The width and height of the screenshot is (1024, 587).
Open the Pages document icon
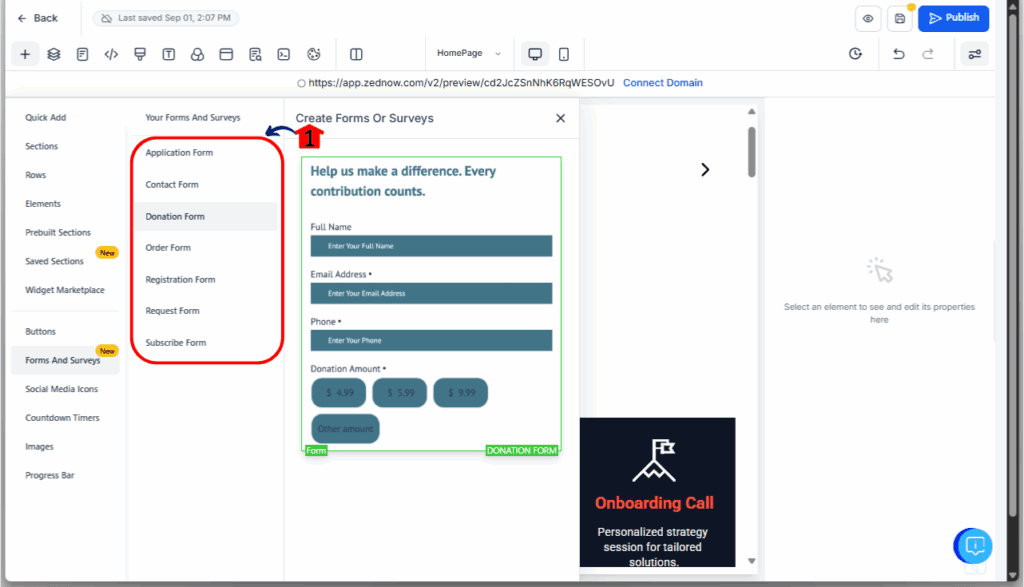[82, 54]
